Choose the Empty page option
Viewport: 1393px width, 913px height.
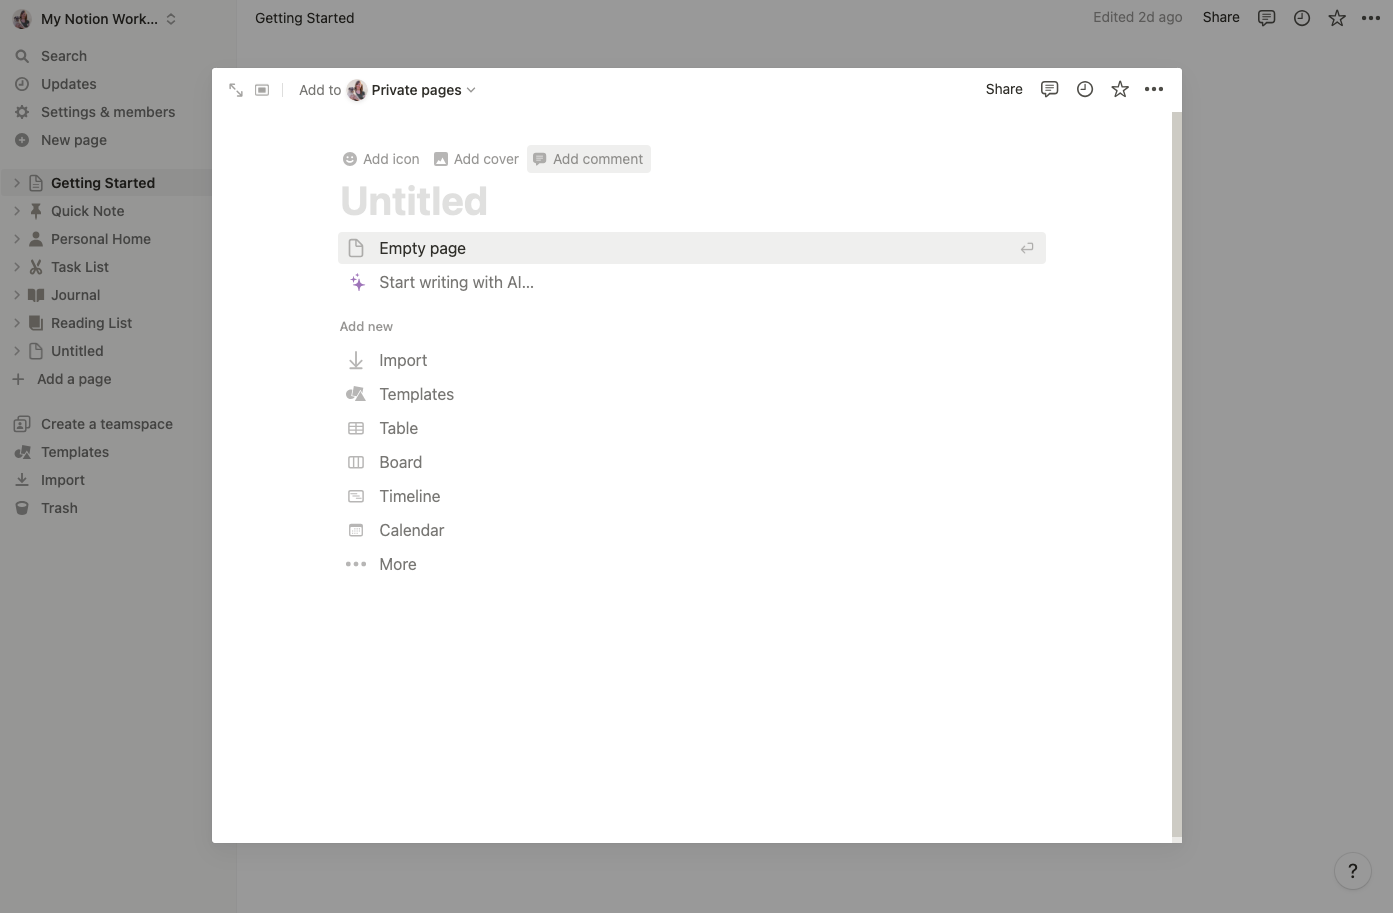pos(692,248)
